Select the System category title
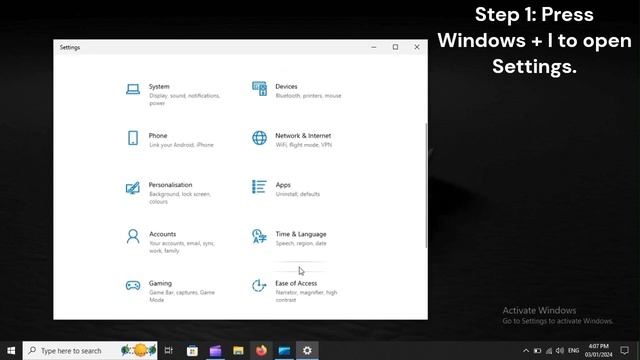Image resolution: width=640 pixels, height=360 pixels. click(x=159, y=87)
